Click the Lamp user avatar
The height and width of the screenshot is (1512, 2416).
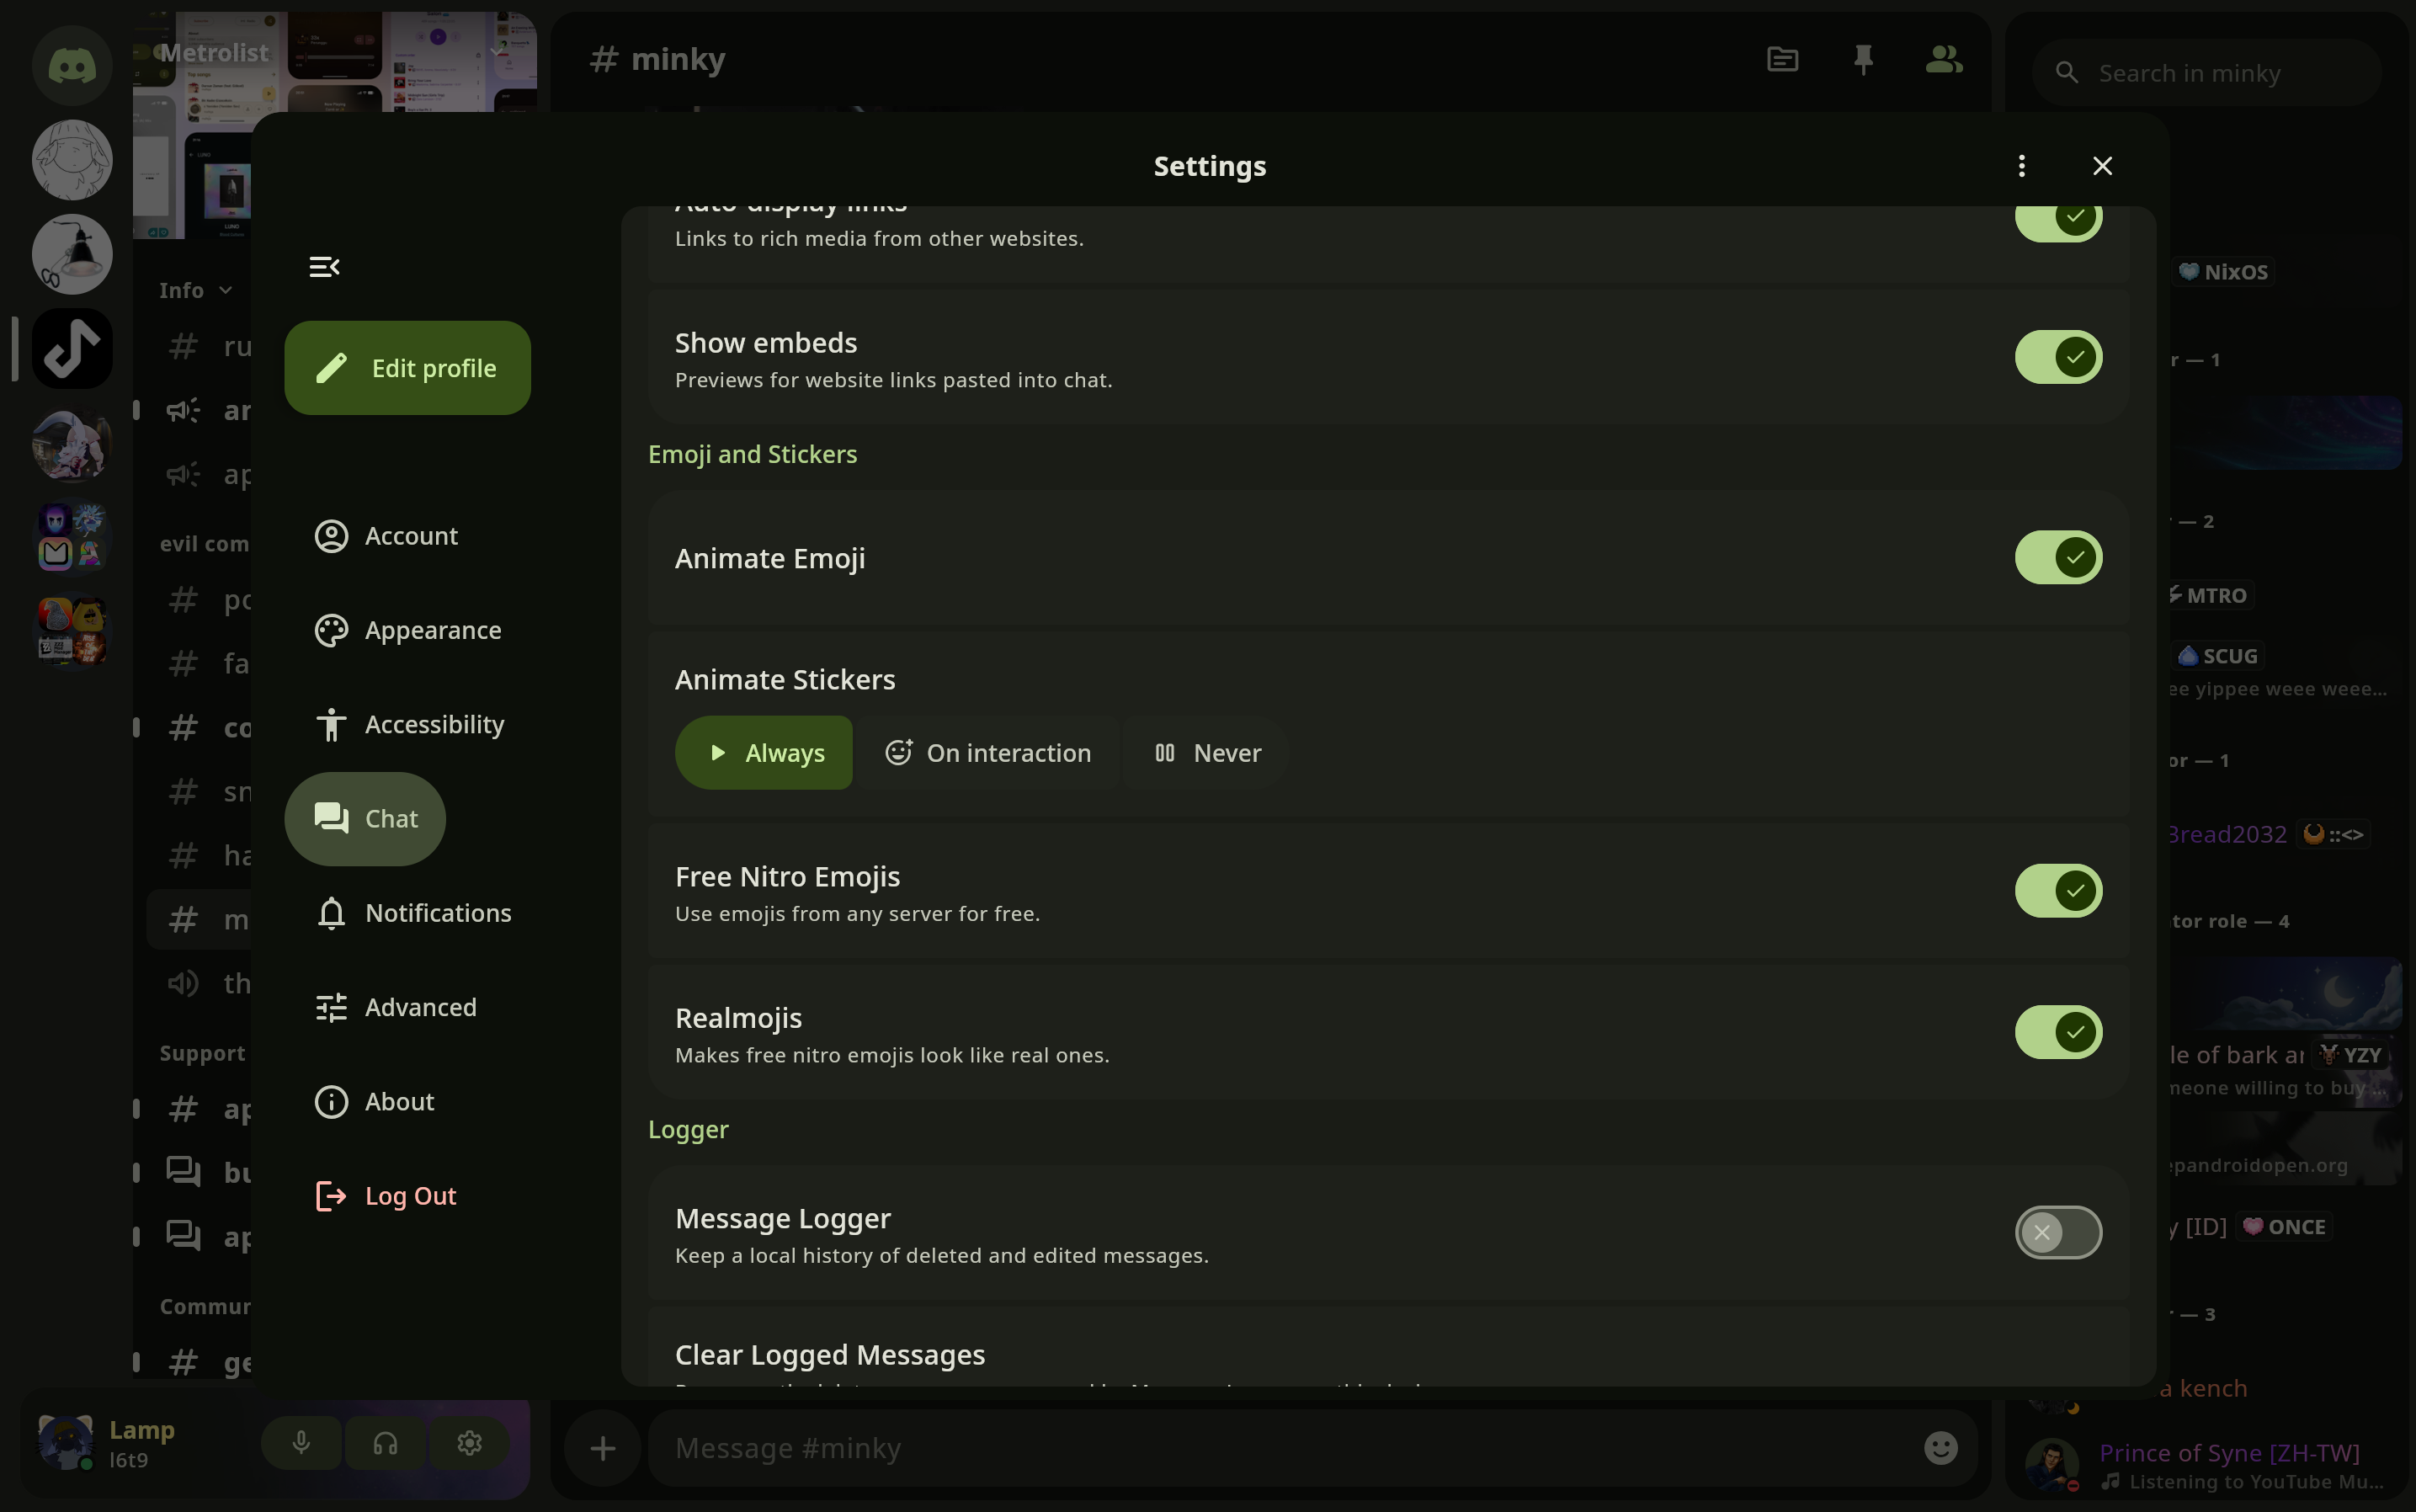coord(66,1442)
